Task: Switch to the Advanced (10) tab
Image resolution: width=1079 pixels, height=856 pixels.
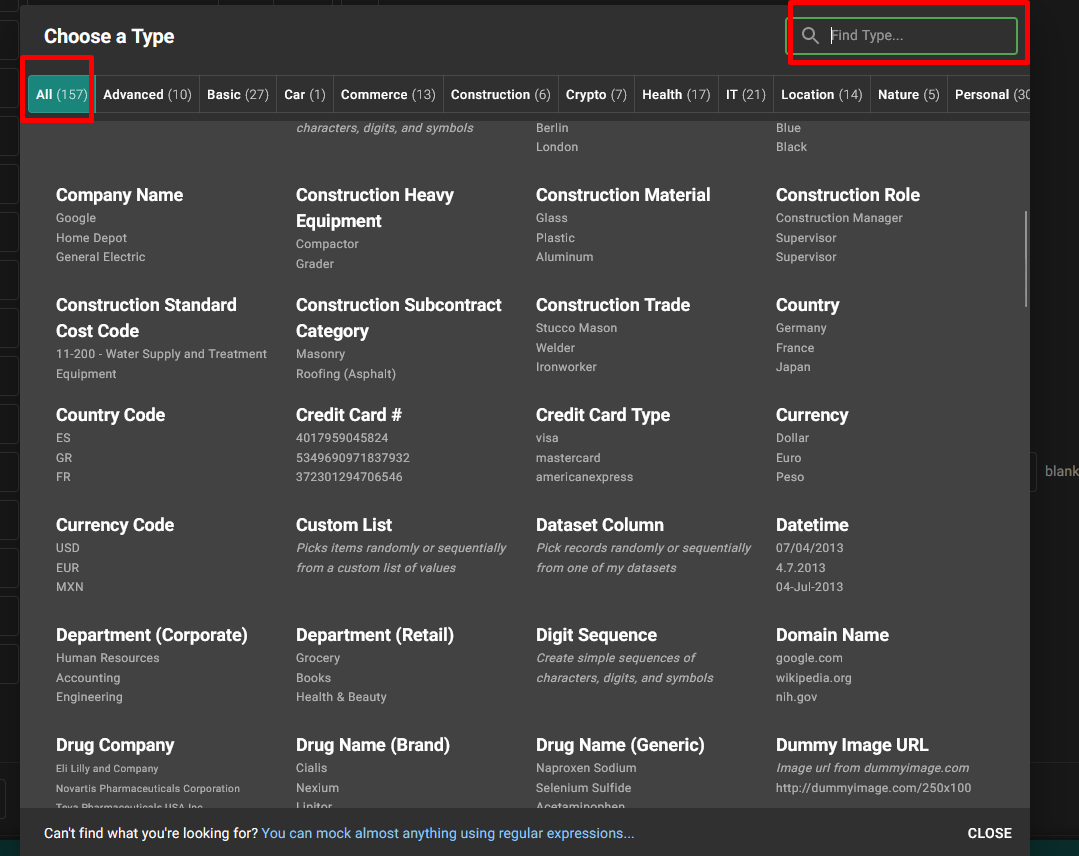Action: 147,94
